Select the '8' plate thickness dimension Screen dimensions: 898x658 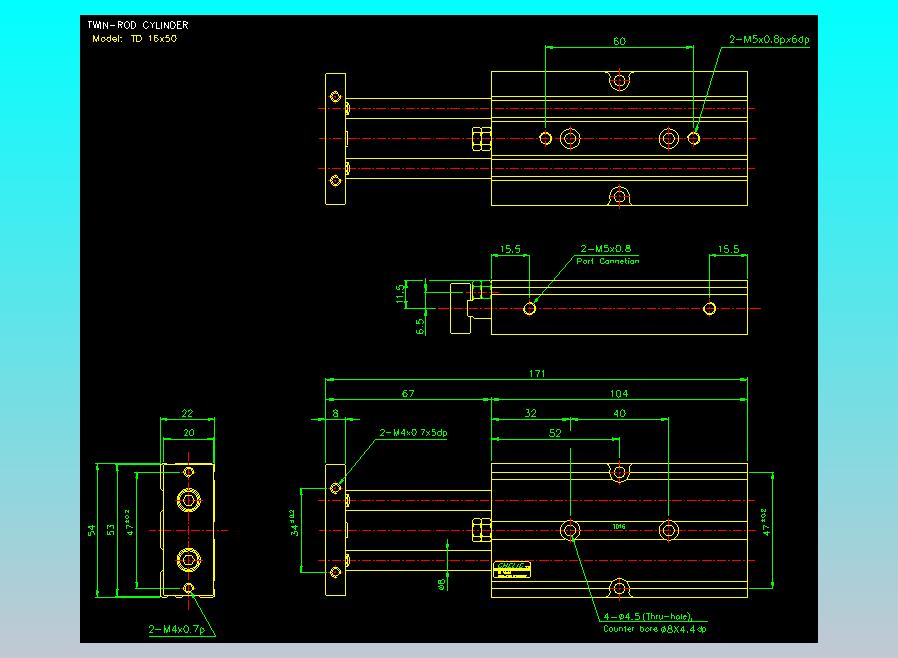pyautogui.click(x=336, y=413)
